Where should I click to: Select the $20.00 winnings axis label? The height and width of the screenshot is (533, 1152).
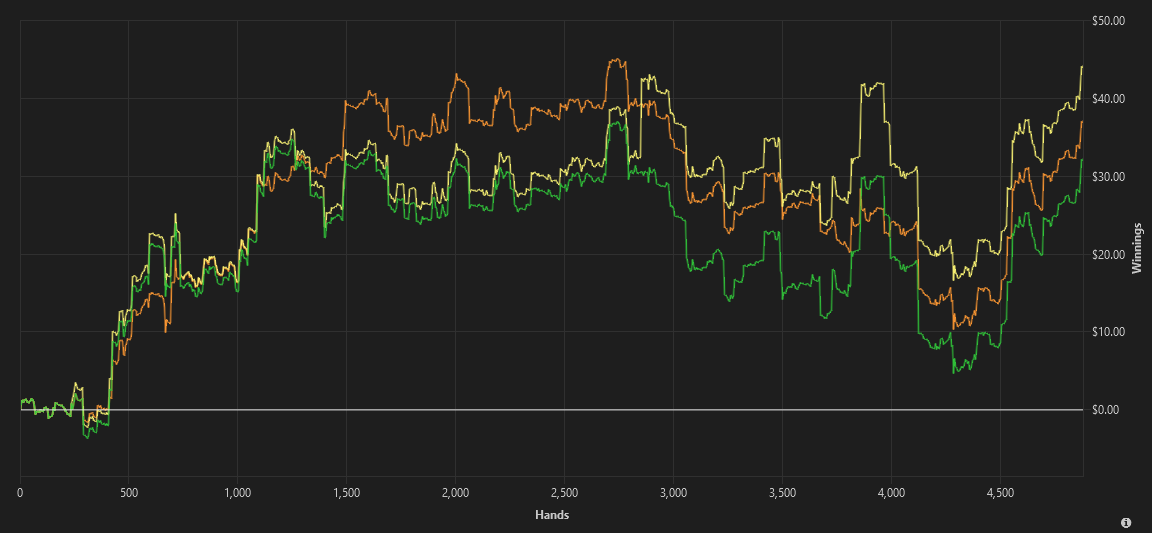(1109, 254)
